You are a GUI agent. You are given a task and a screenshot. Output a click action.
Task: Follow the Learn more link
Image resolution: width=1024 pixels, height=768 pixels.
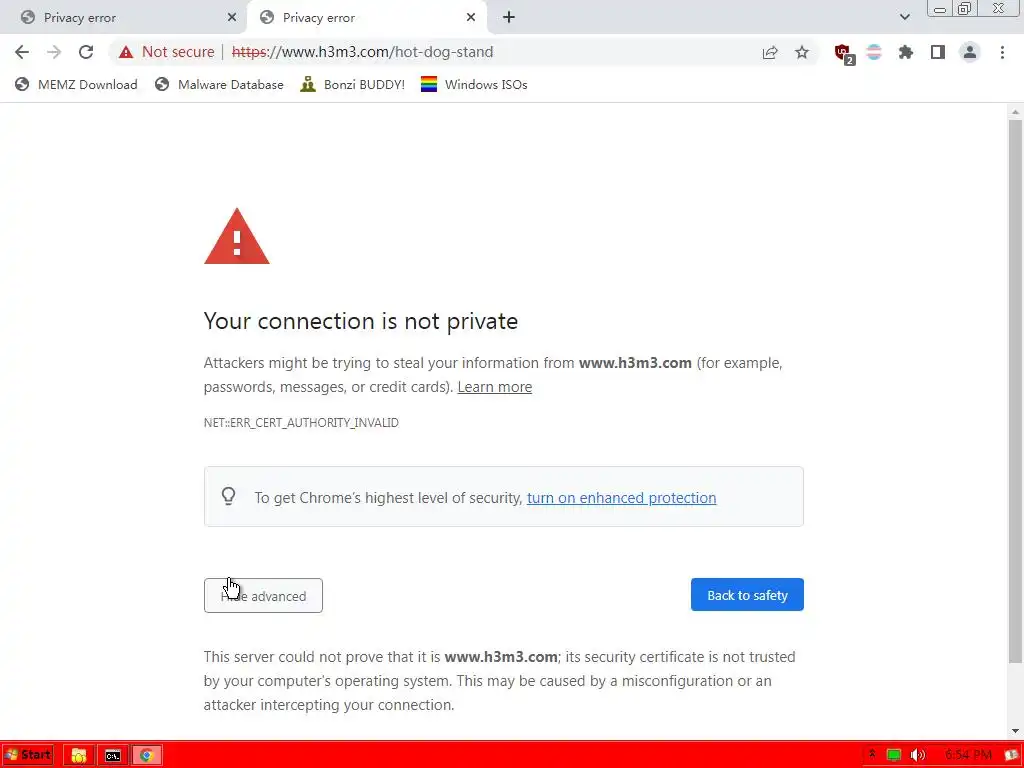tap(494, 387)
